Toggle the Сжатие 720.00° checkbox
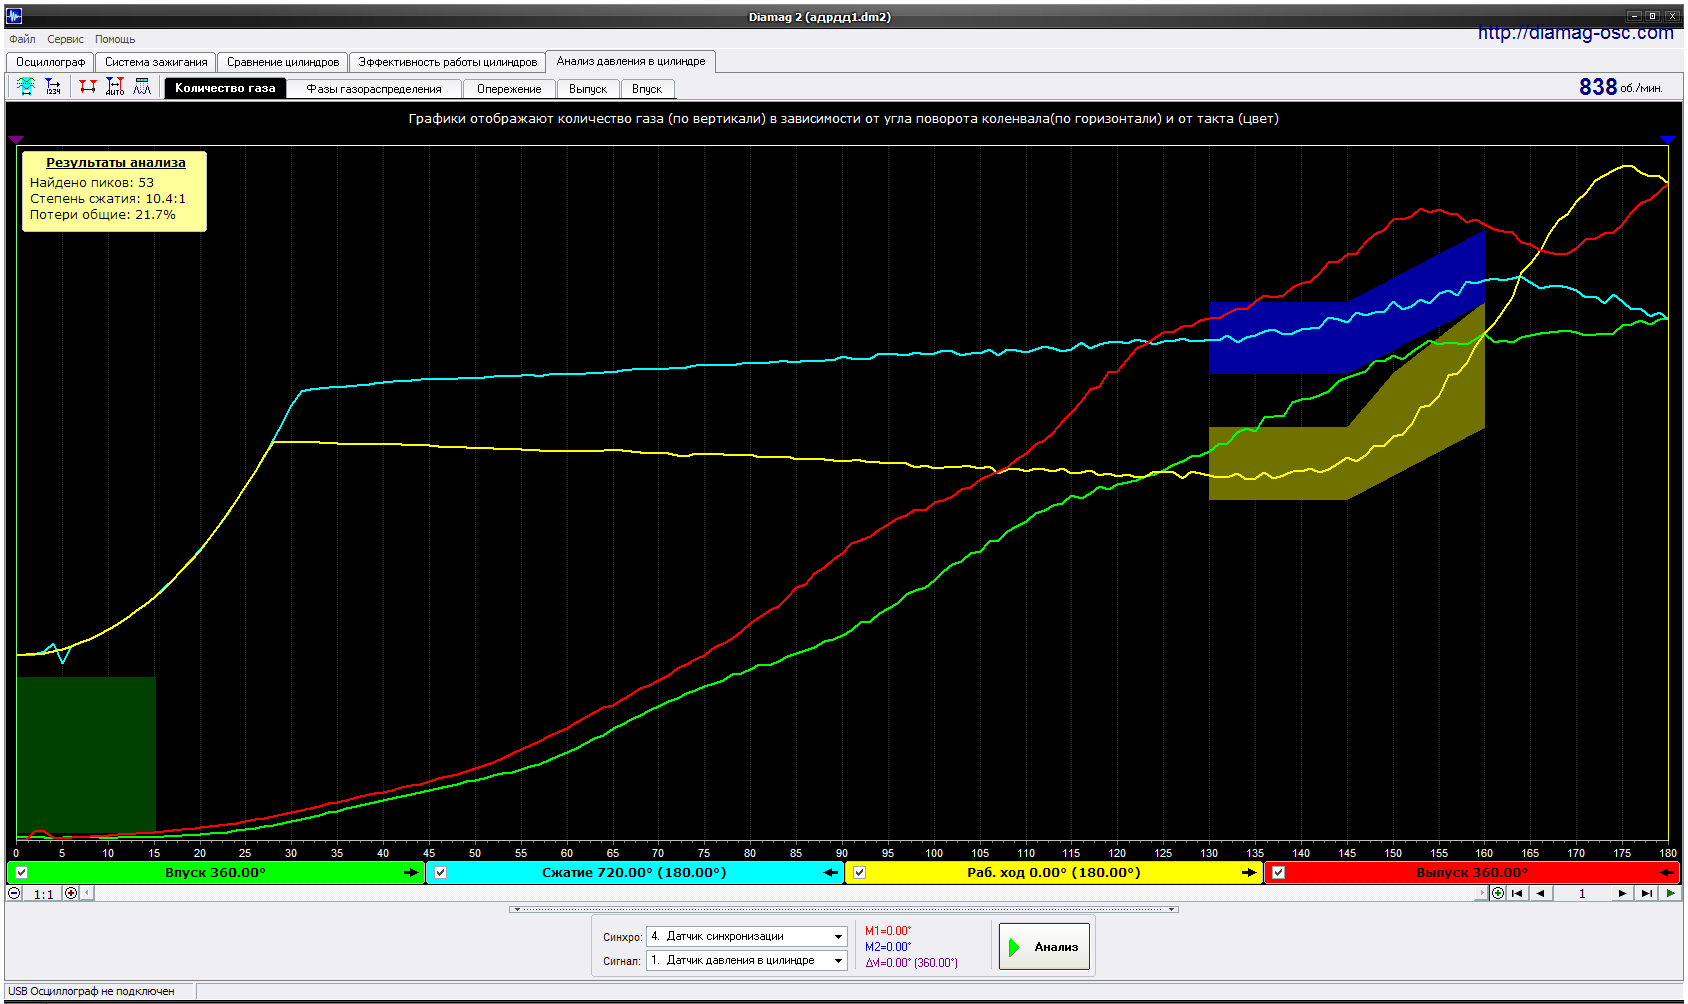 click(440, 873)
